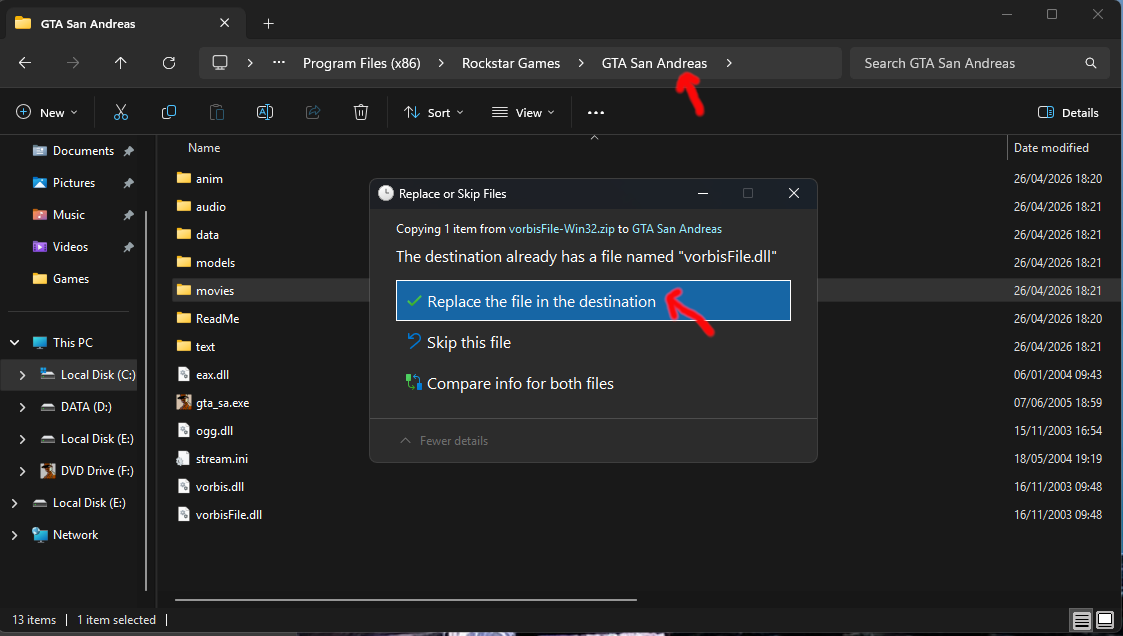Open the vorbisFile-Win32.zip source link
The image size is (1123, 636).
(562, 229)
